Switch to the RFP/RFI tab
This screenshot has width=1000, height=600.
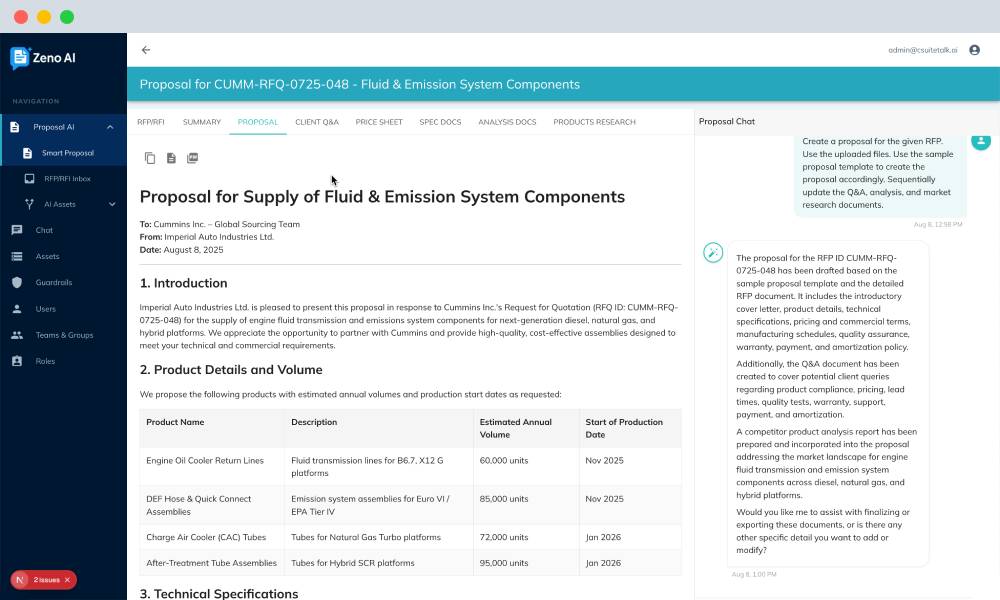point(151,122)
